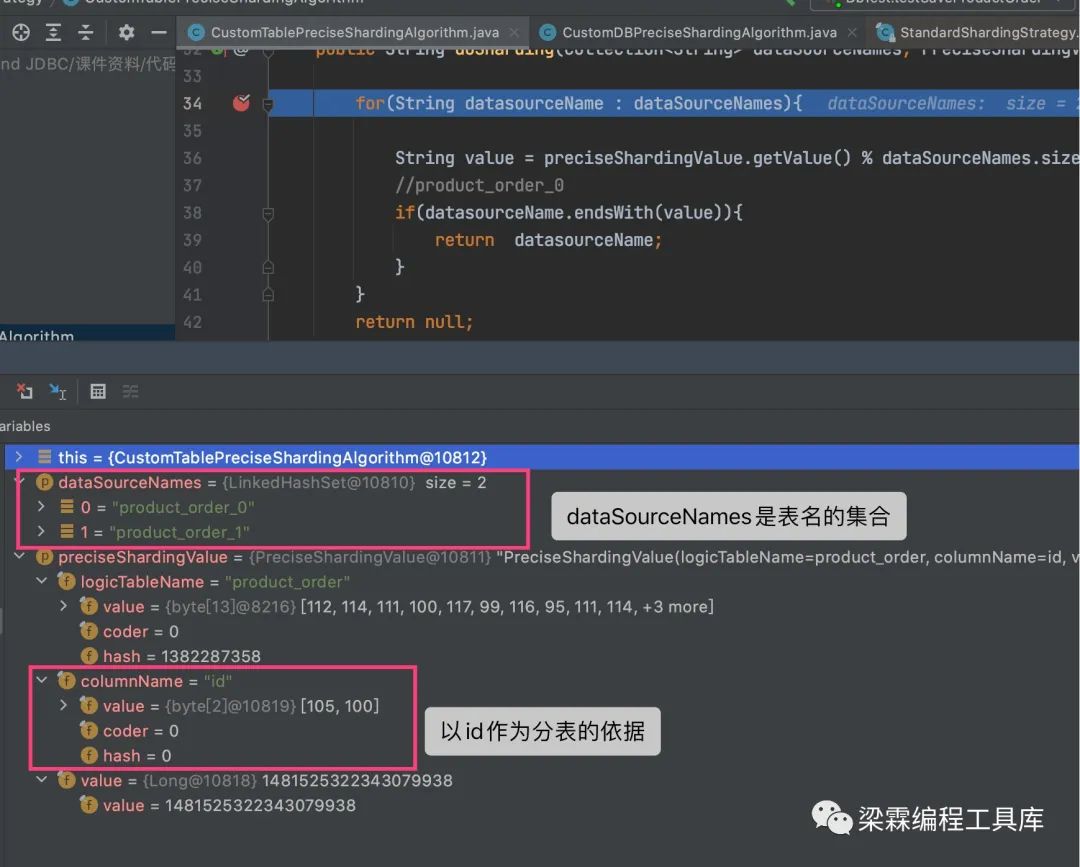Screen dimensions: 1080x867
Task: Switch to CustomTablePreciseShardingAlgorithm.java tab
Action: click(x=354, y=32)
